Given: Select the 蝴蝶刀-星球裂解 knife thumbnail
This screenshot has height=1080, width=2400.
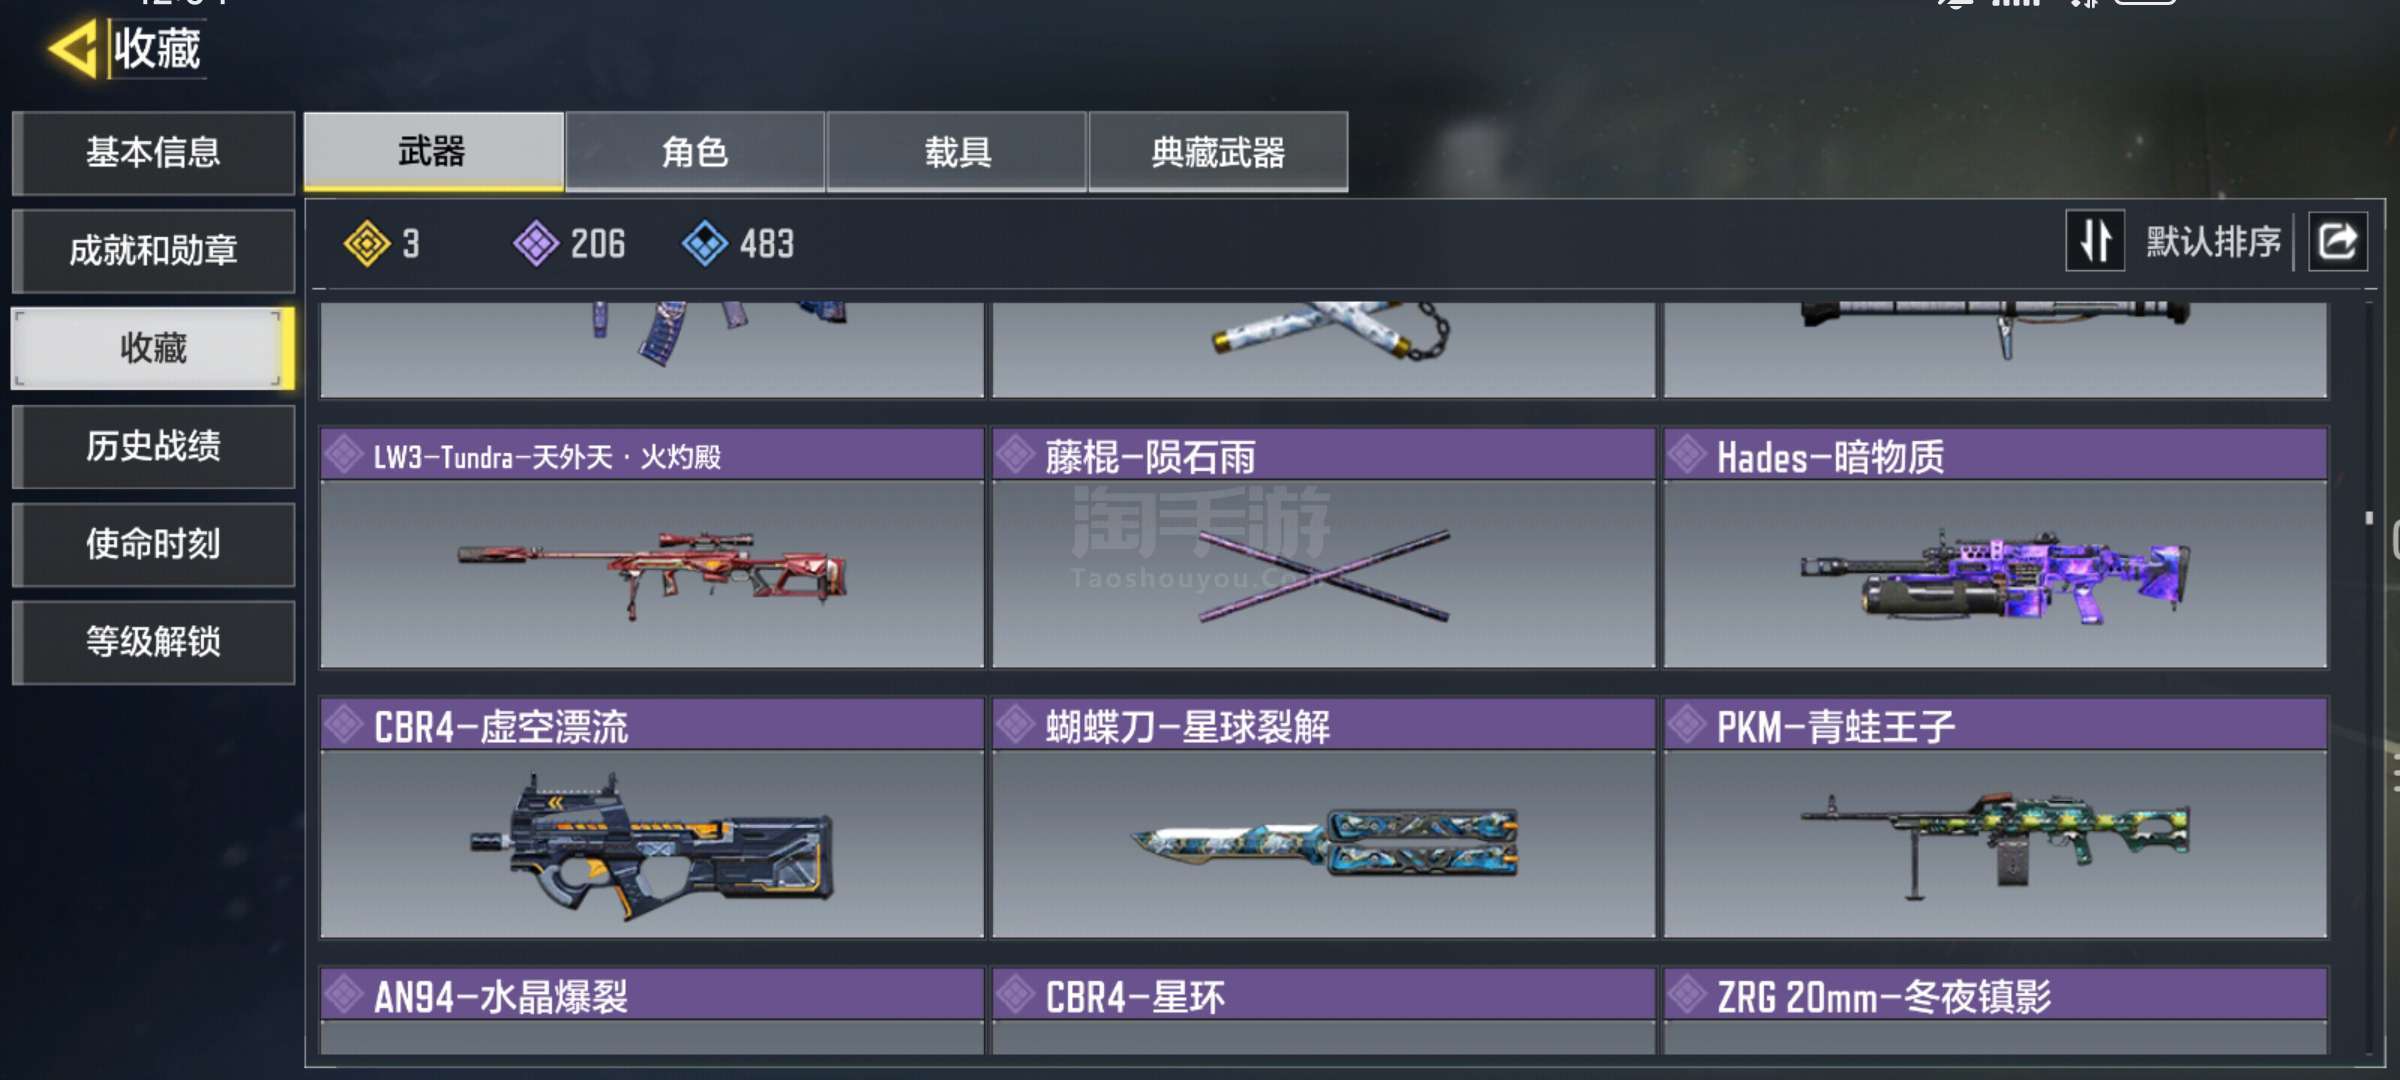Looking at the screenshot, I should point(1324,843).
